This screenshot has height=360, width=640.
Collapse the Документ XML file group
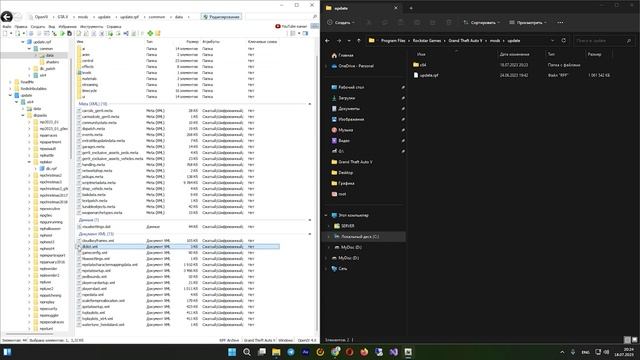tap(309, 234)
